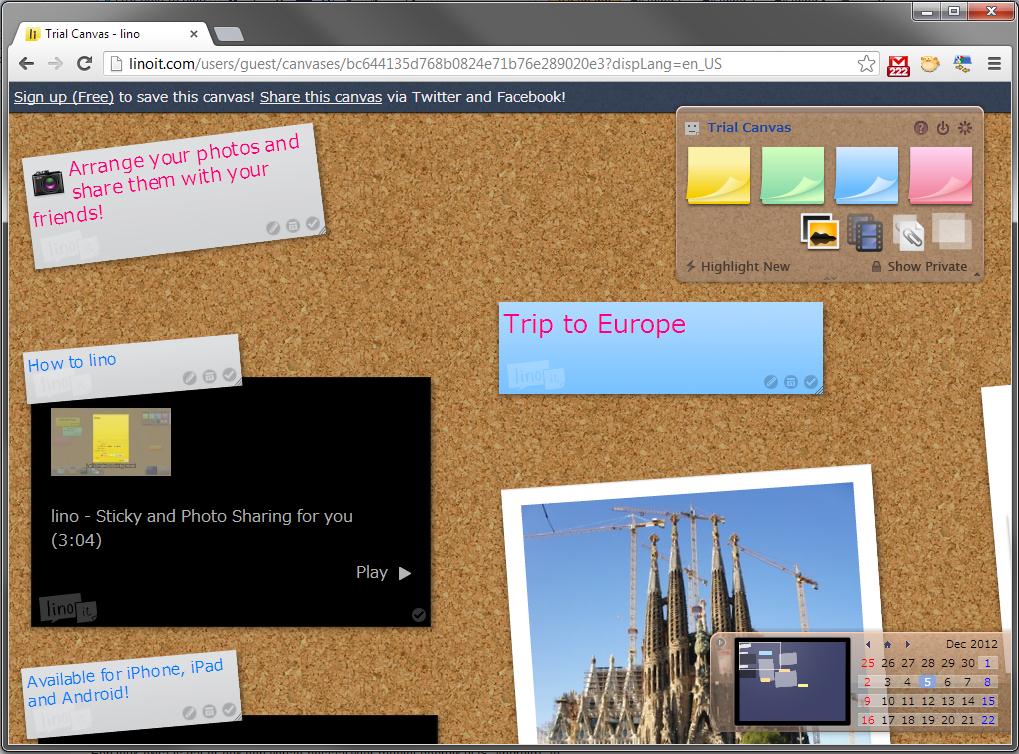Open canvas preferences gear icon
The image size is (1019, 754).
[965, 128]
